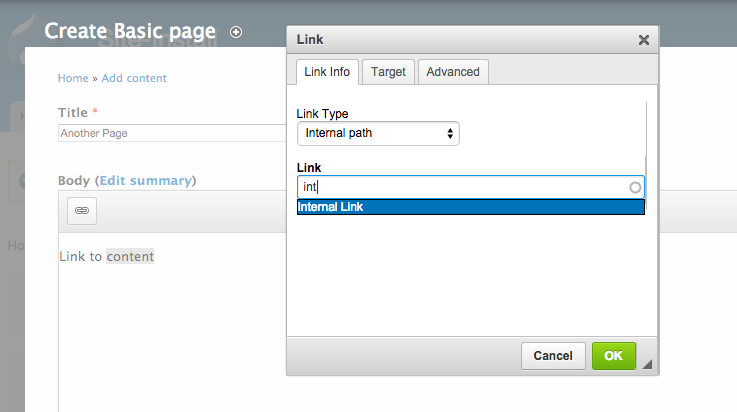The image size is (737, 412).
Task: Select the Internal Link autocomplete suggestion
Action: [x=470, y=207]
